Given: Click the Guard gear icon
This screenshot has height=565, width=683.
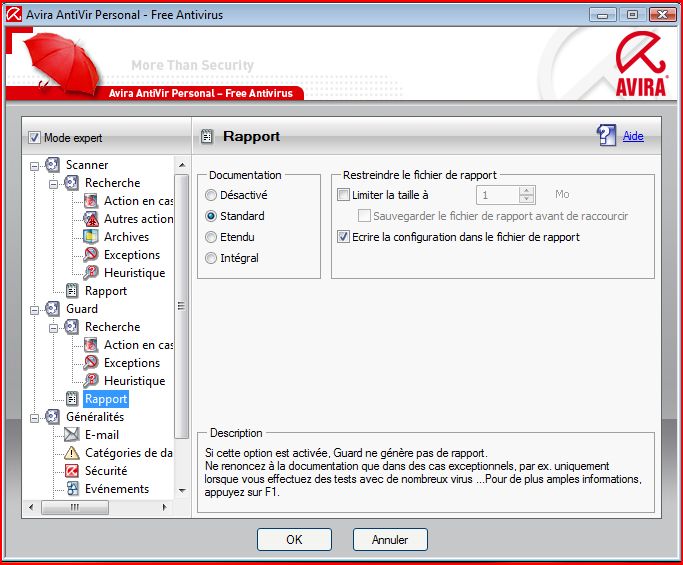Looking at the screenshot, I should tap(52, 308).
